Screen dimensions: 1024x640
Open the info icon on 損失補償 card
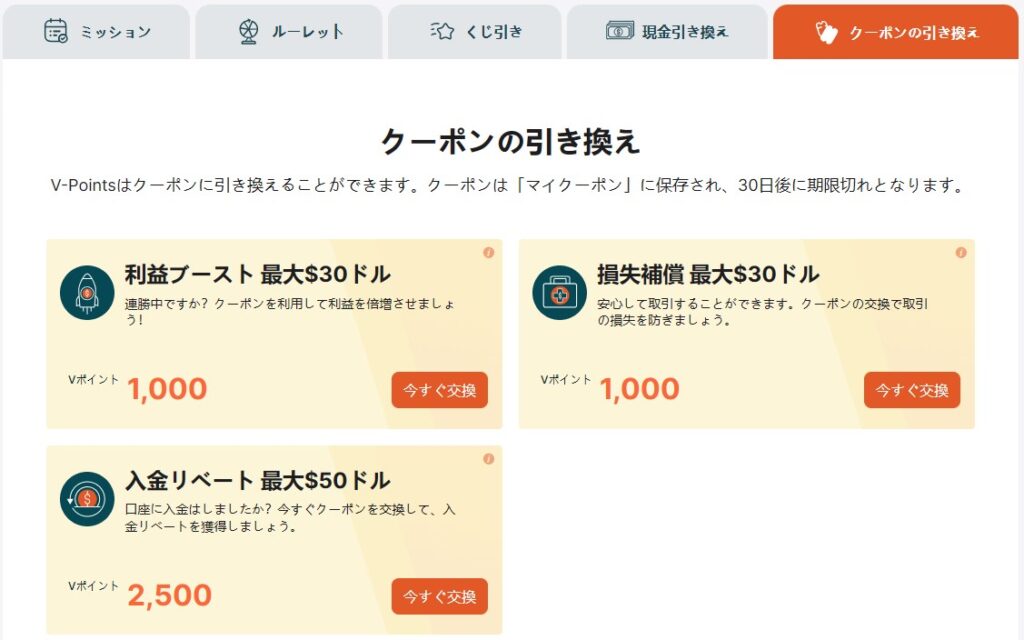pos(959,254)
